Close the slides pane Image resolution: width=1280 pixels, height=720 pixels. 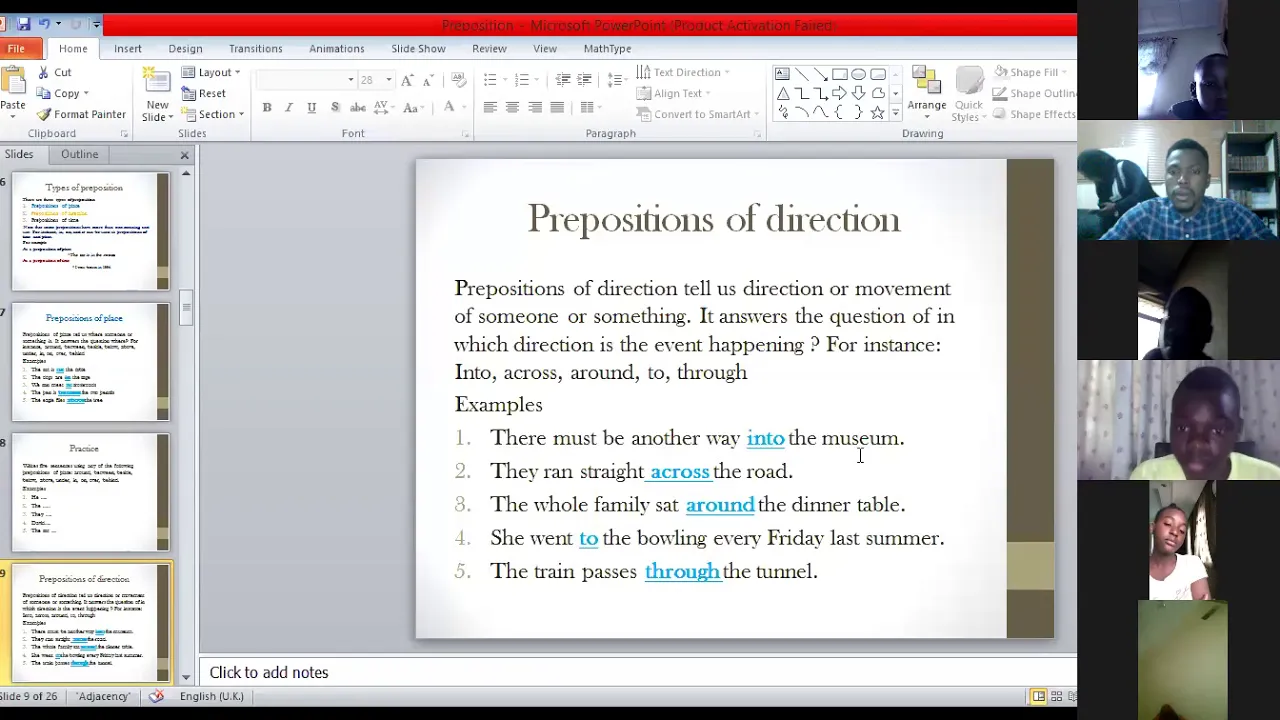point(184,155)
